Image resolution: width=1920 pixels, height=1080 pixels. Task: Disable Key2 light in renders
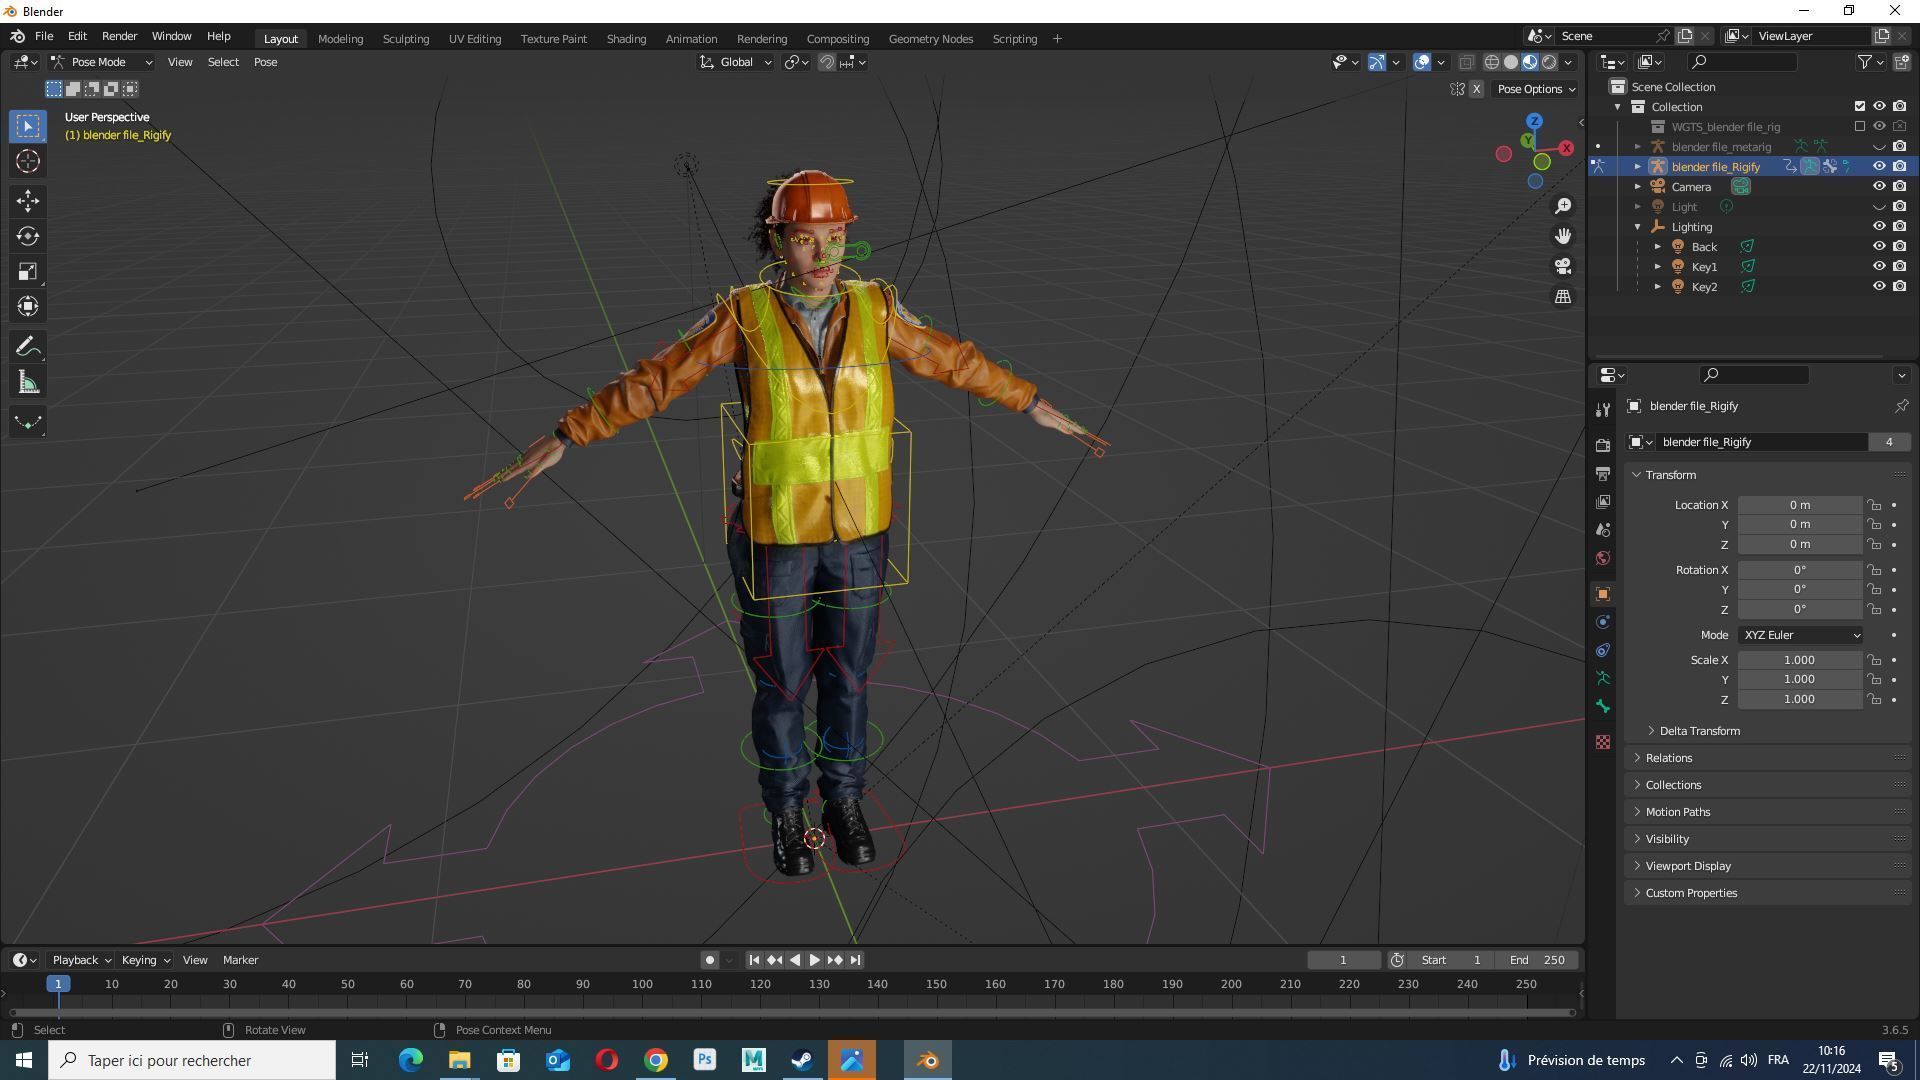(1899, 286)
